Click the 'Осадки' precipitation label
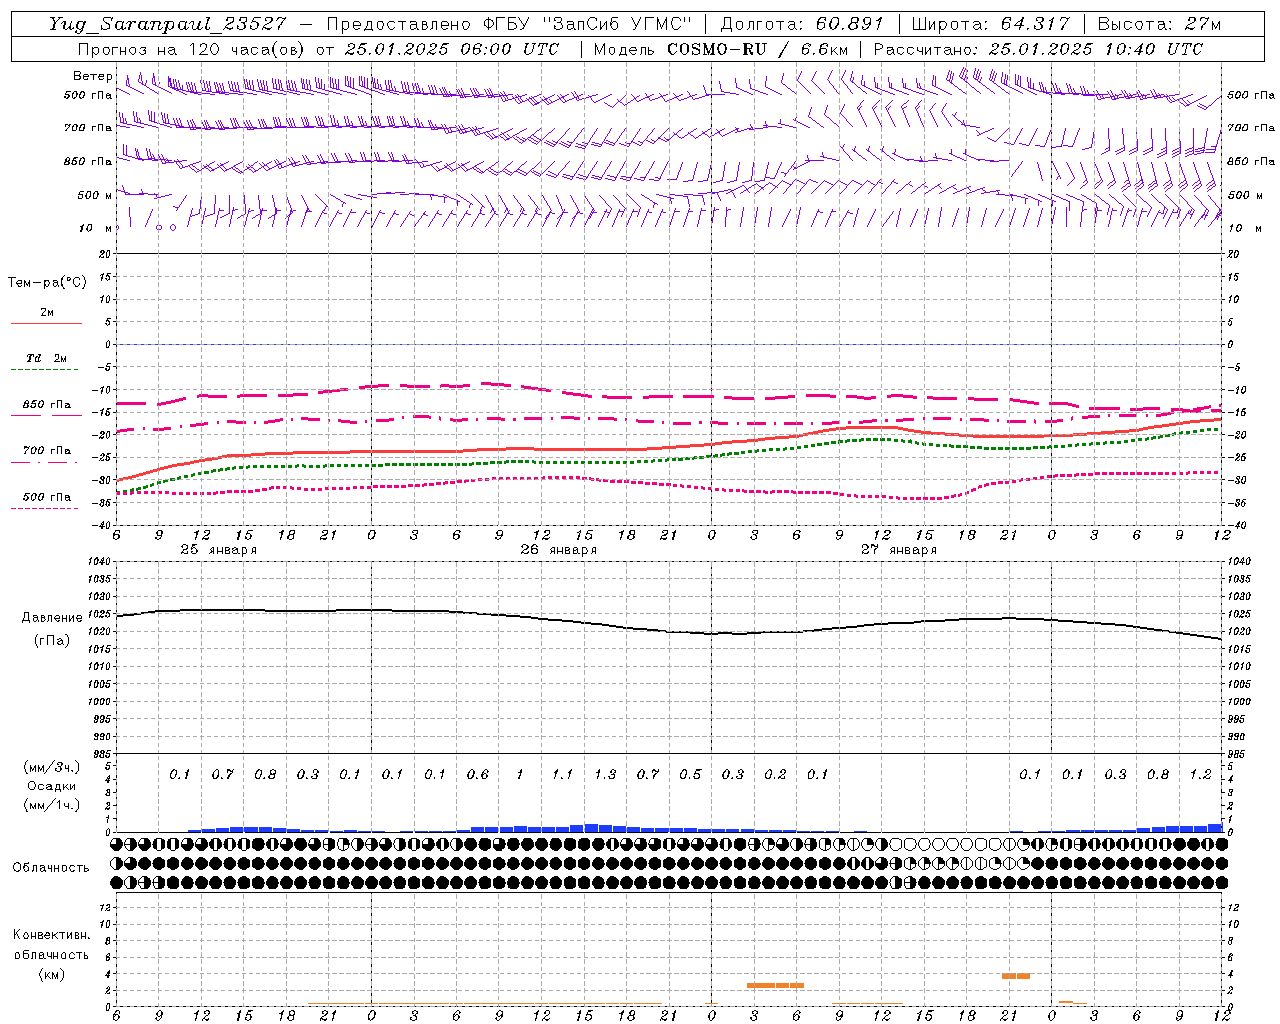The width and height of the screenshot is (1280, 1024). tap(52, 786)
